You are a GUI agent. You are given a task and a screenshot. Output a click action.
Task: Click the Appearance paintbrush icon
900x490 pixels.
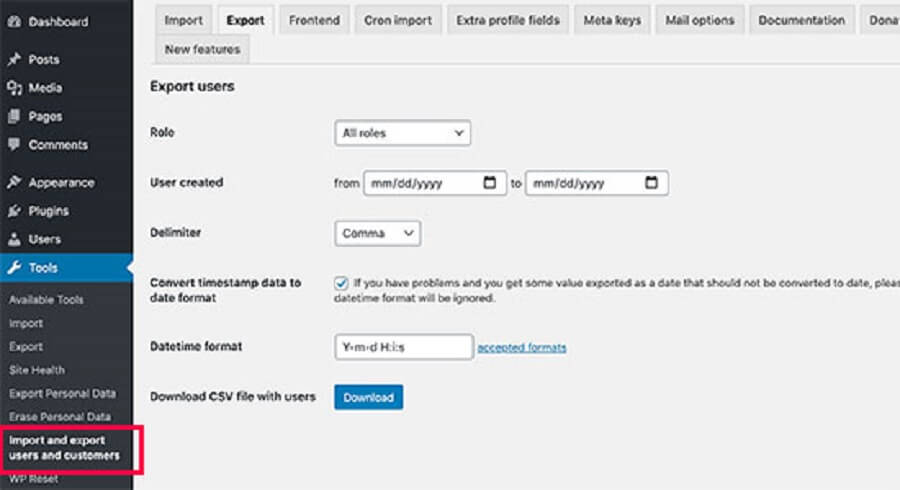point(14,182)
